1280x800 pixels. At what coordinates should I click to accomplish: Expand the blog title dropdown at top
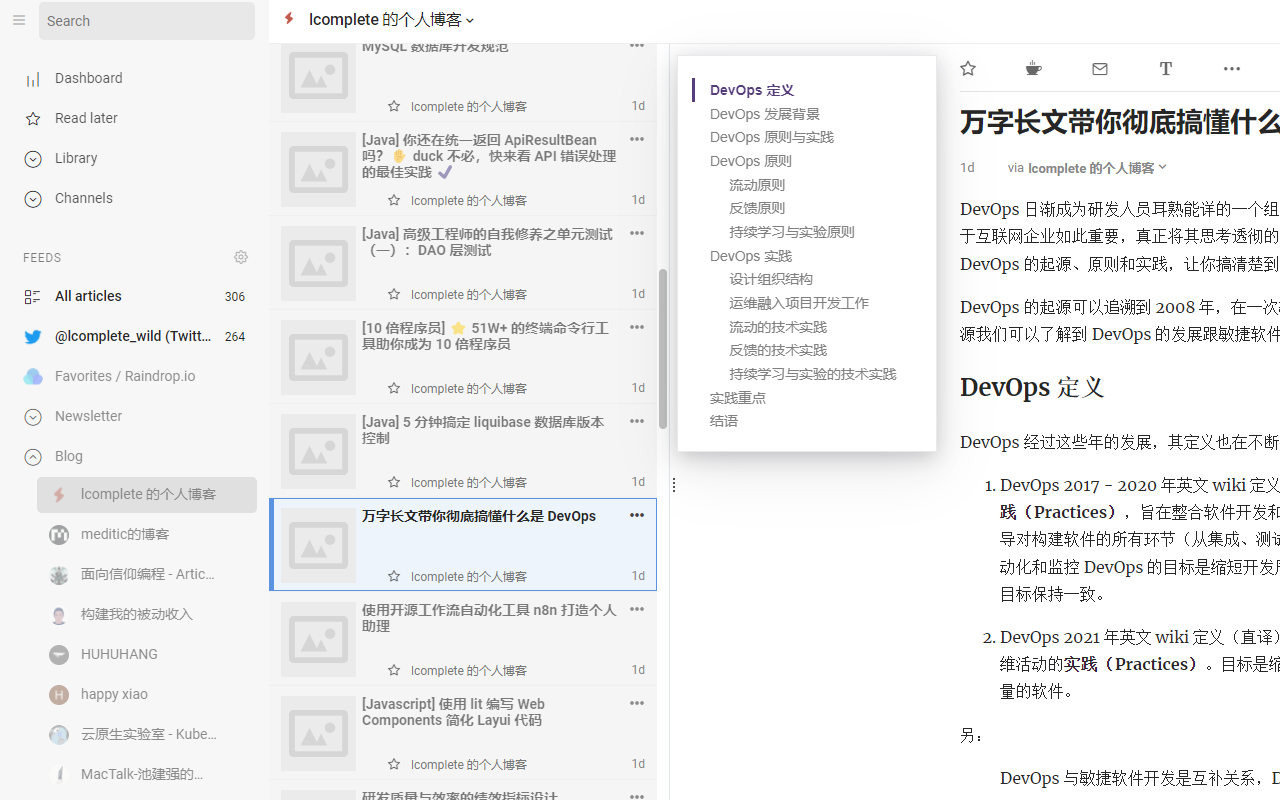click(x=470, y=19)
